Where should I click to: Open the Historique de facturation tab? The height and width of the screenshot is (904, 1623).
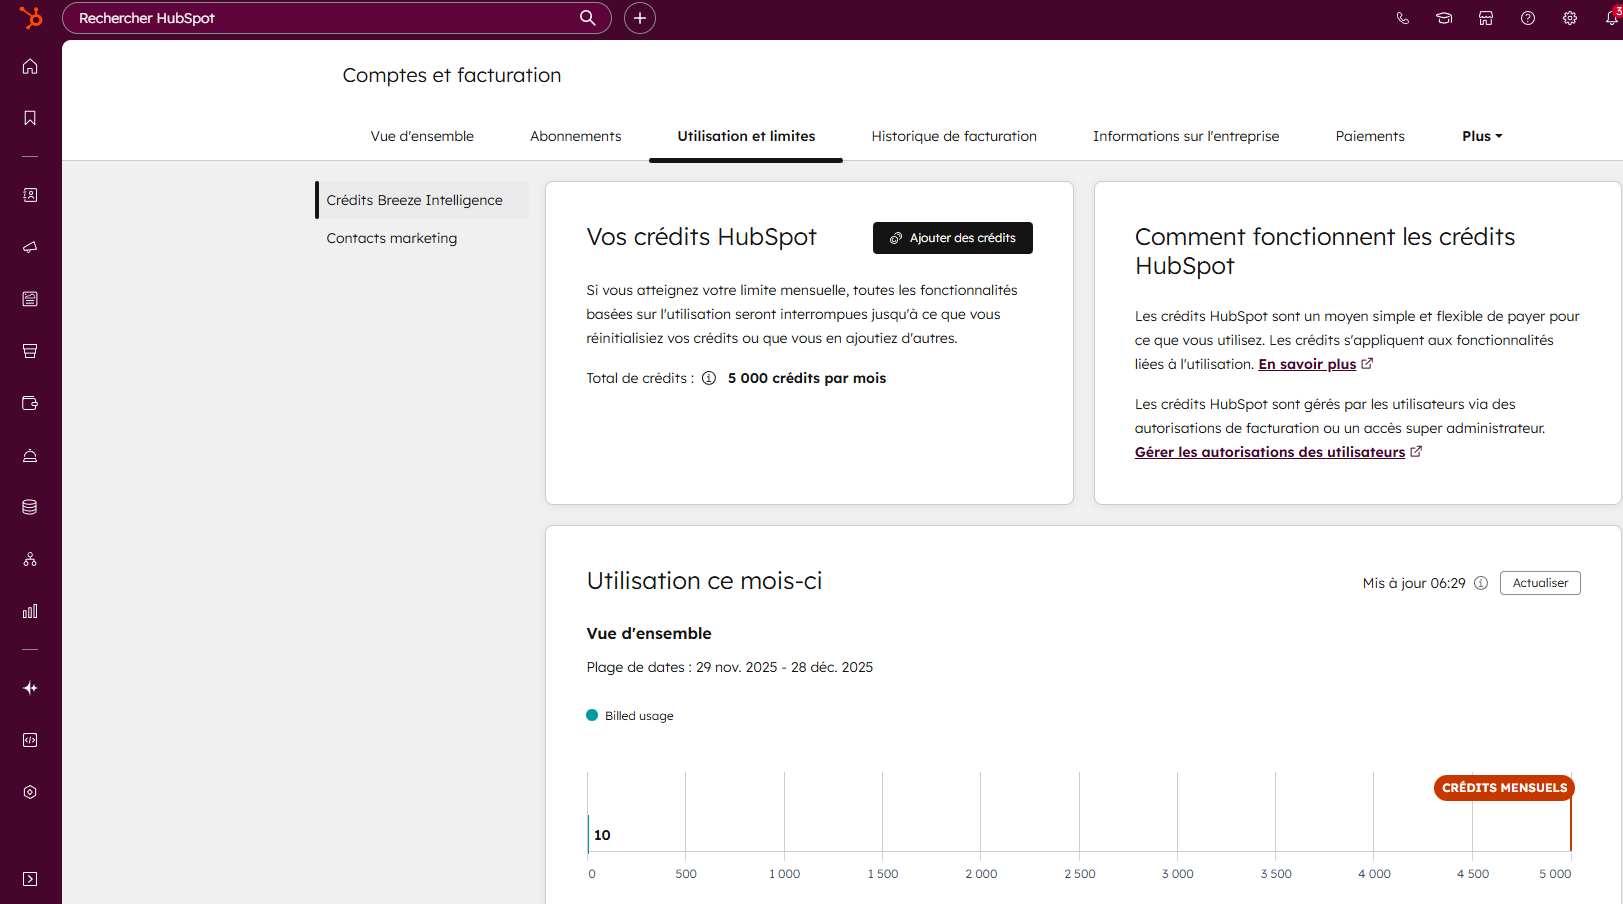coord(954,136)
